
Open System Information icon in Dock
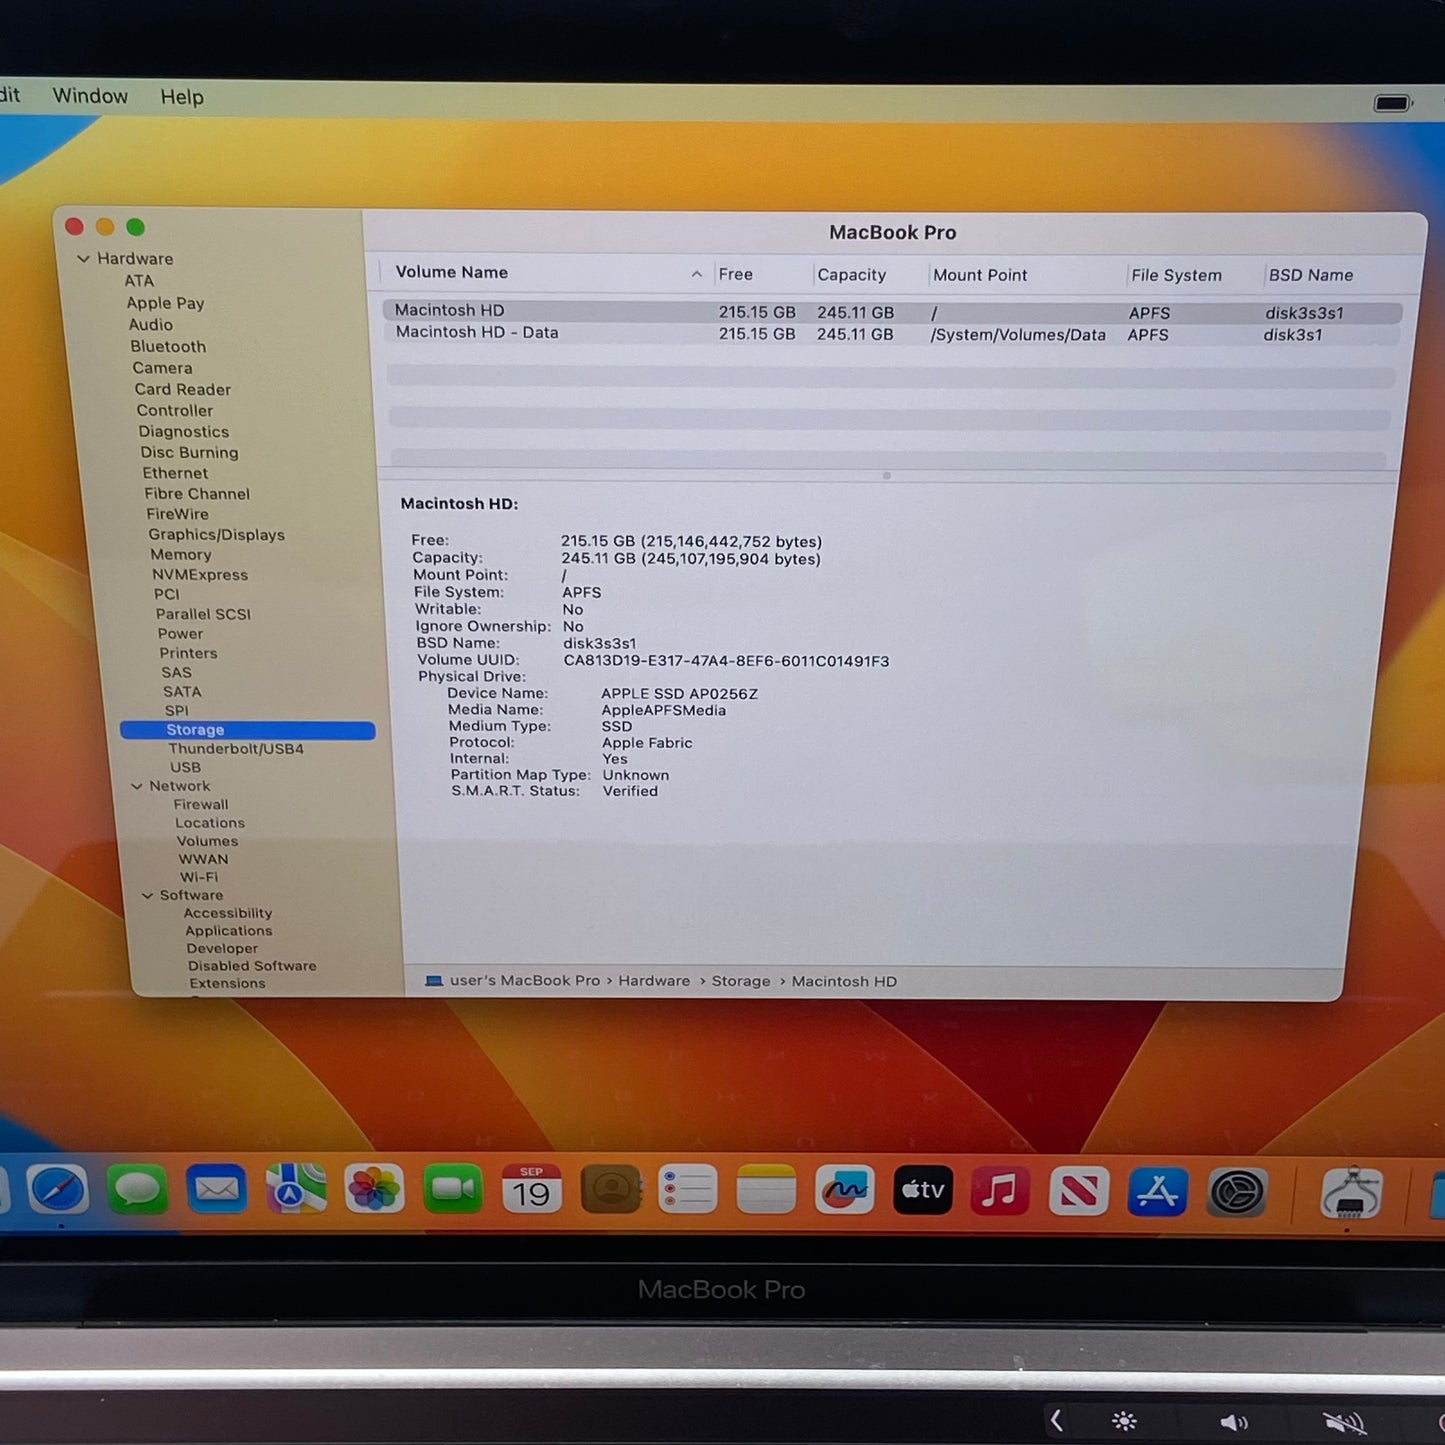click(x=1351, y=1193)
